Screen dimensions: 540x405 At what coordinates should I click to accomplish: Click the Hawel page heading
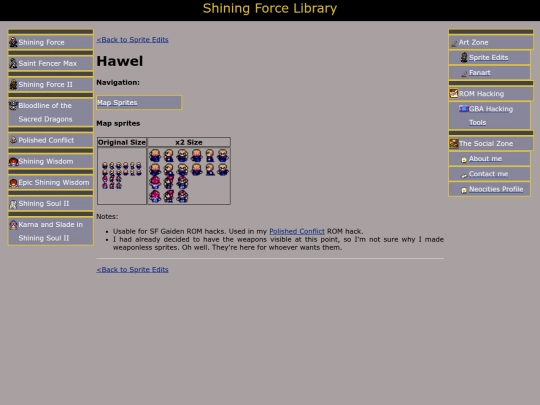[x=120, y=61]
